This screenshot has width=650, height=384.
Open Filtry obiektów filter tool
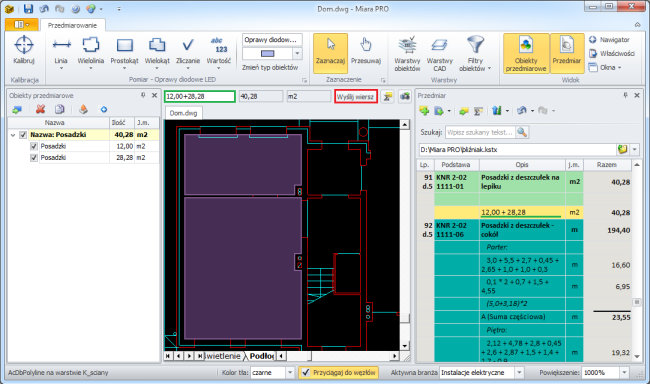[475, 54]
